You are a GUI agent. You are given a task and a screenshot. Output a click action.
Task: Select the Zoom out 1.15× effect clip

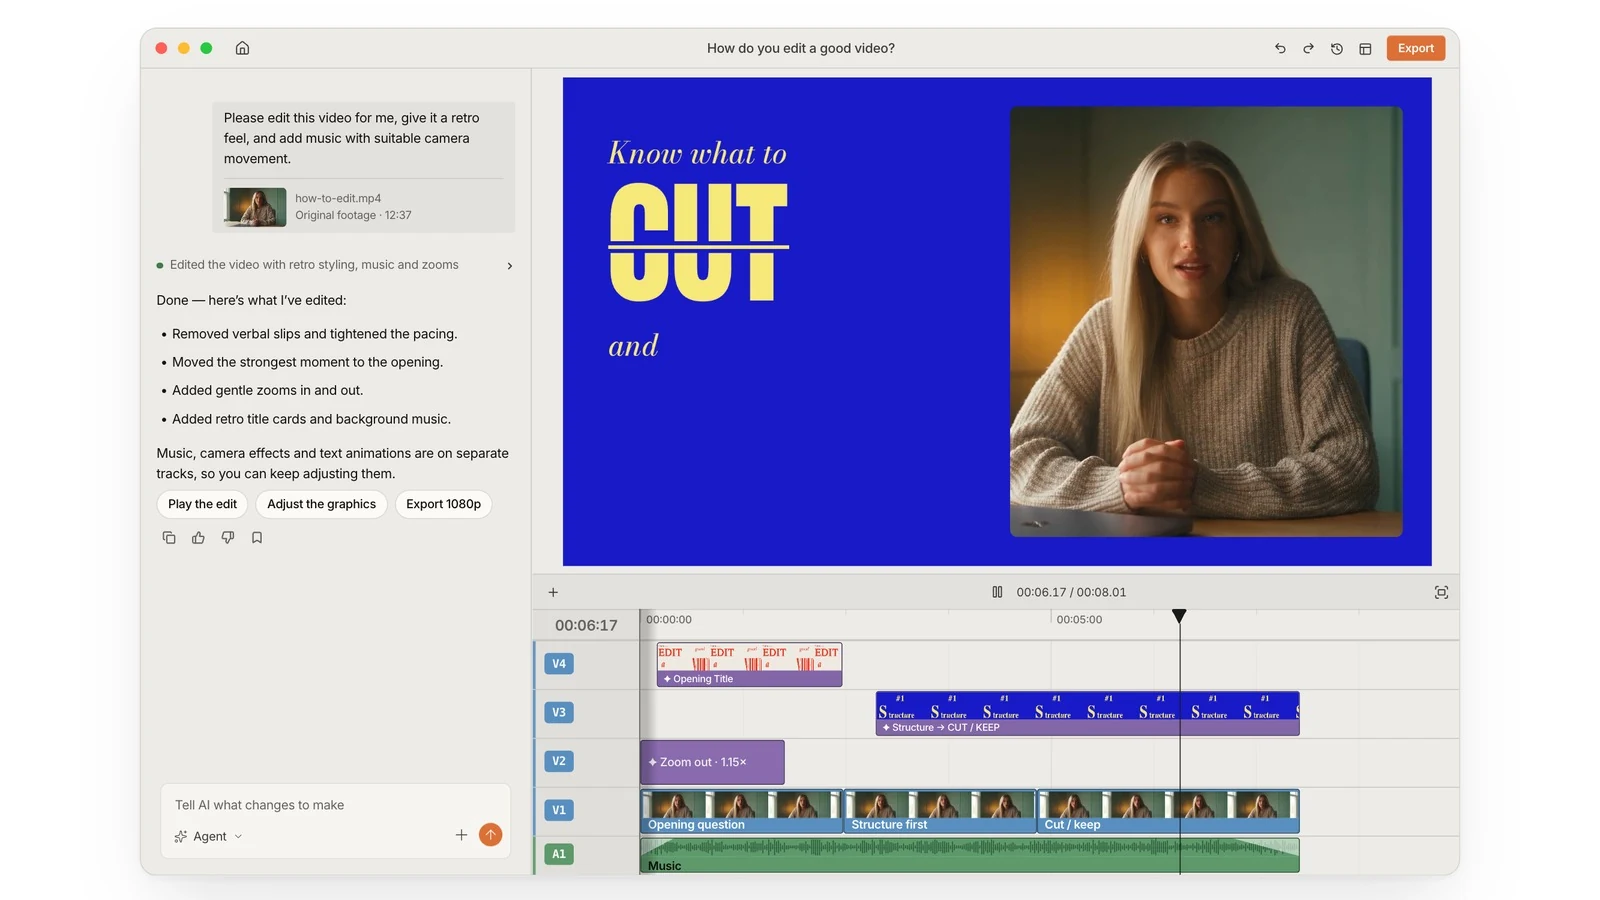point(712,762)
